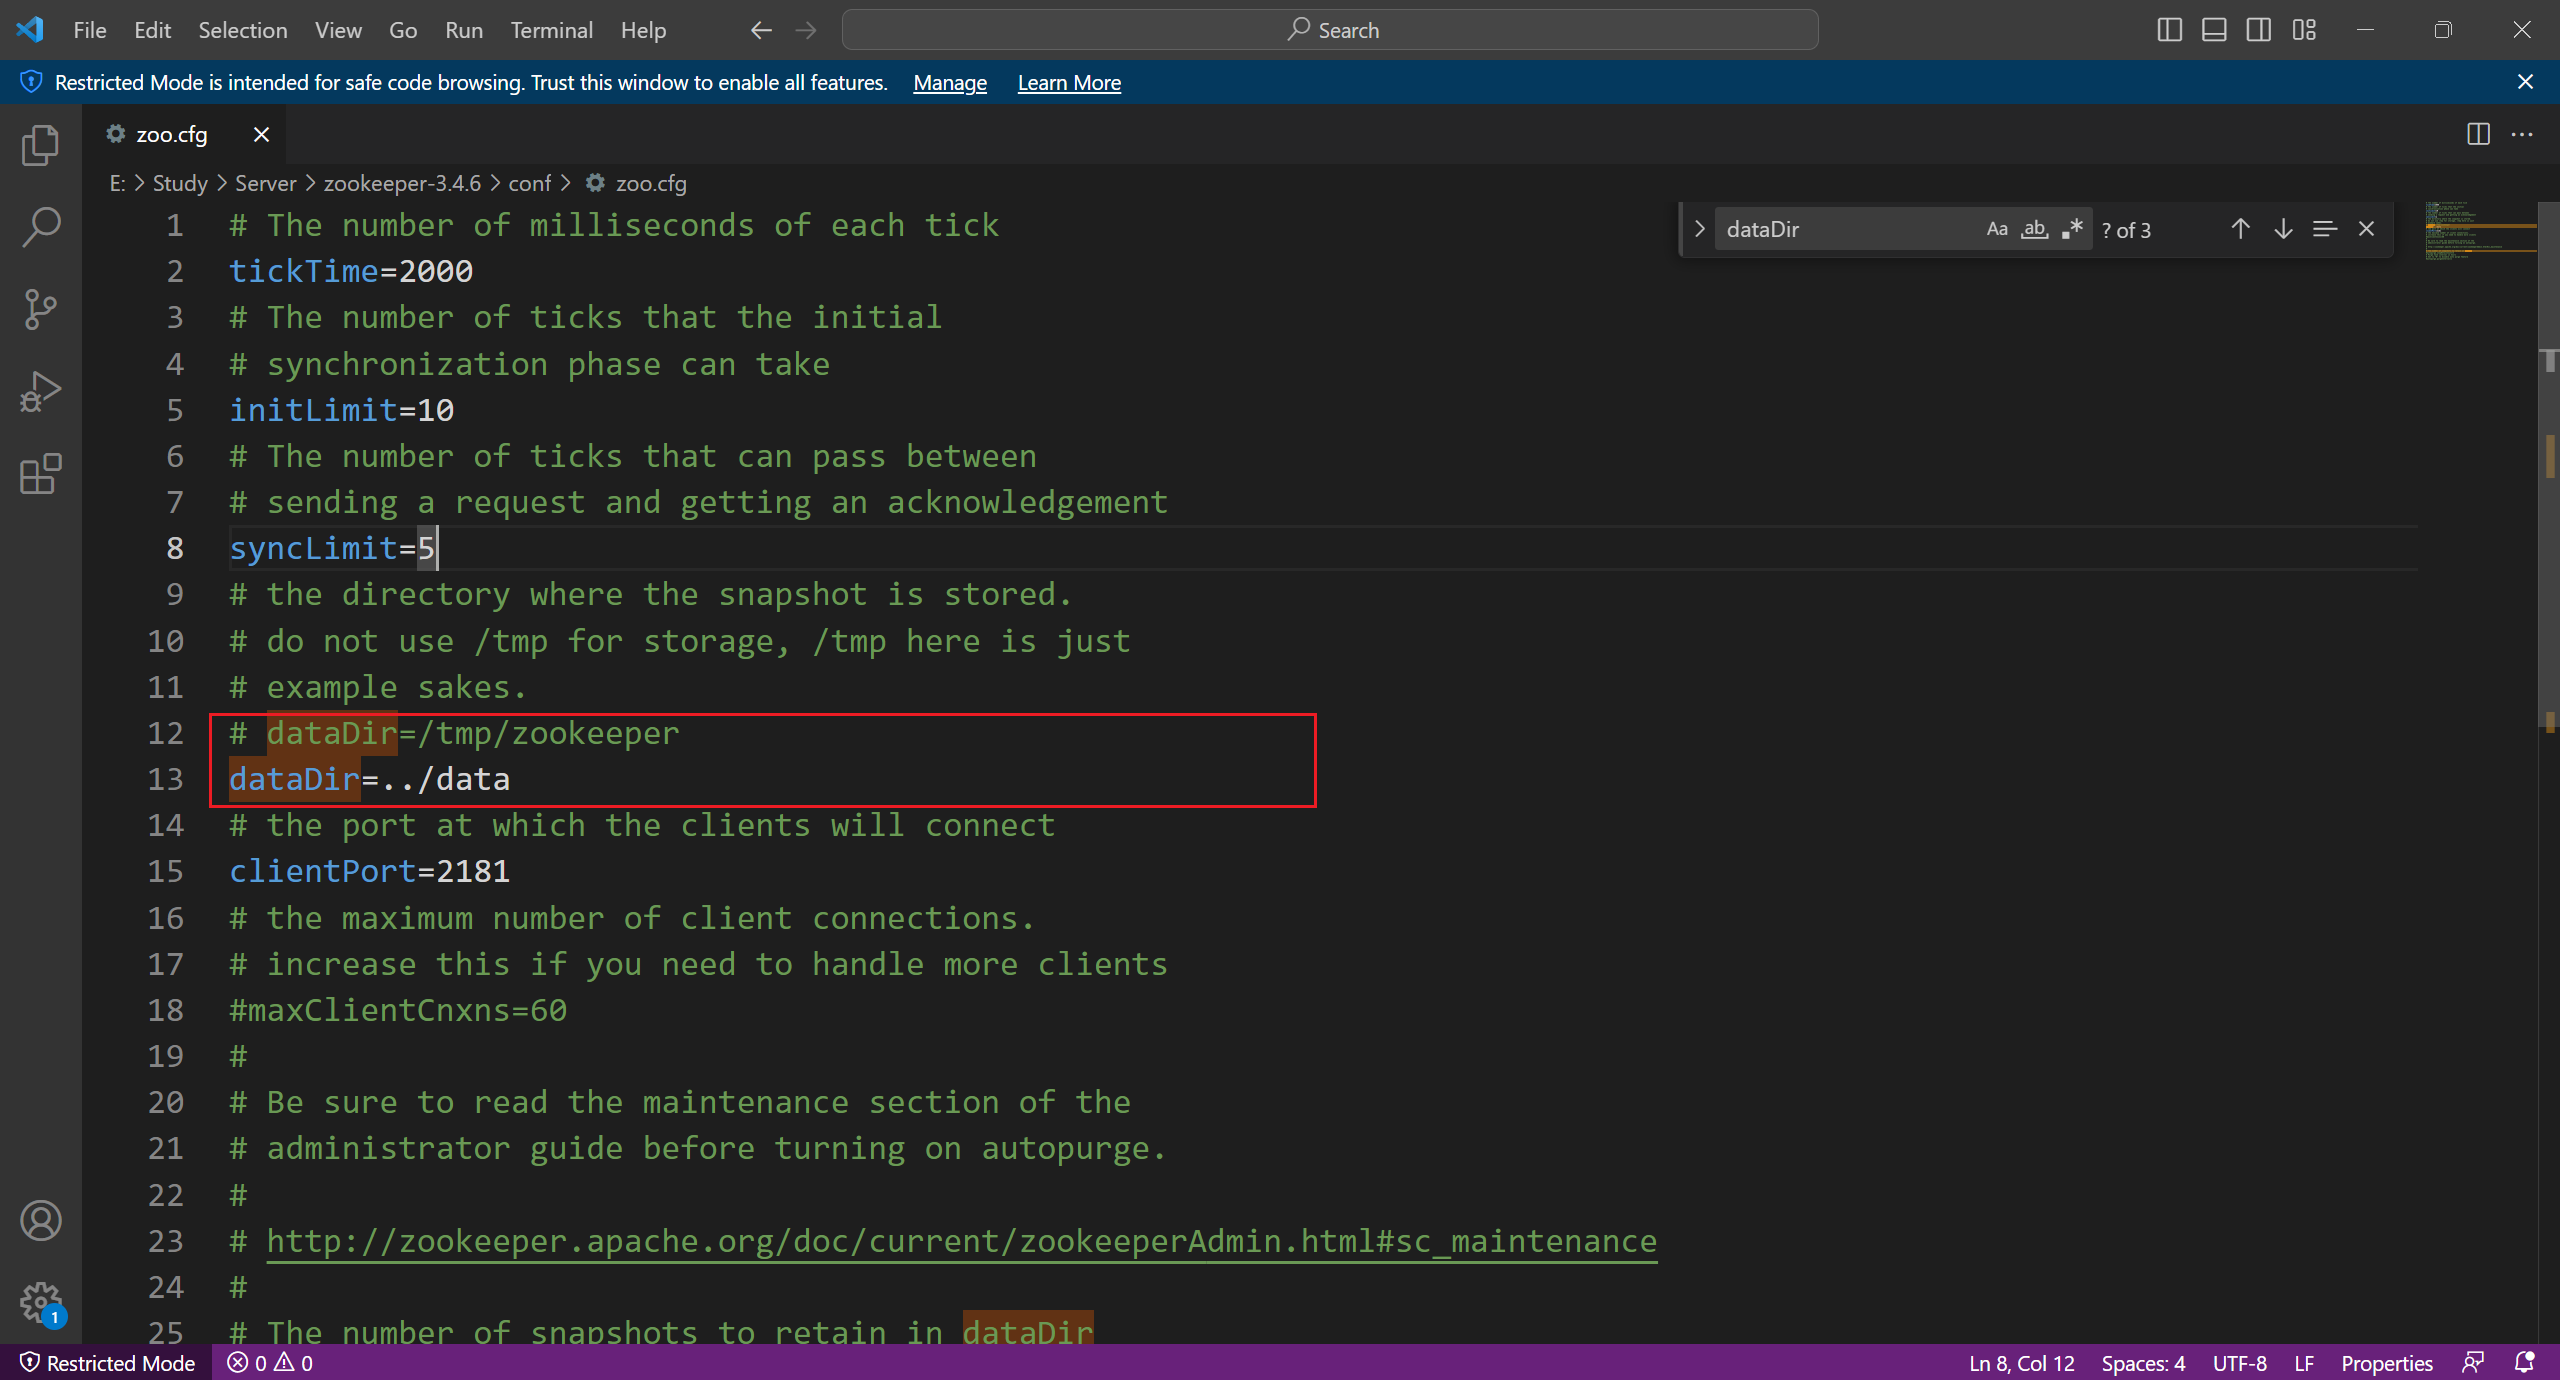Image resolution: width=2560 pixels, height=1380 pixels.
Task: Toggle the primary side bar layout icon
Action: 2169,30
